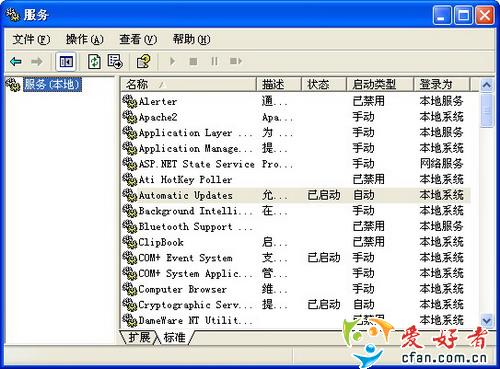This screenshot has width=500, height=369.
Task: Click the vertical scrollbar thumb
Action: (487, 110)
